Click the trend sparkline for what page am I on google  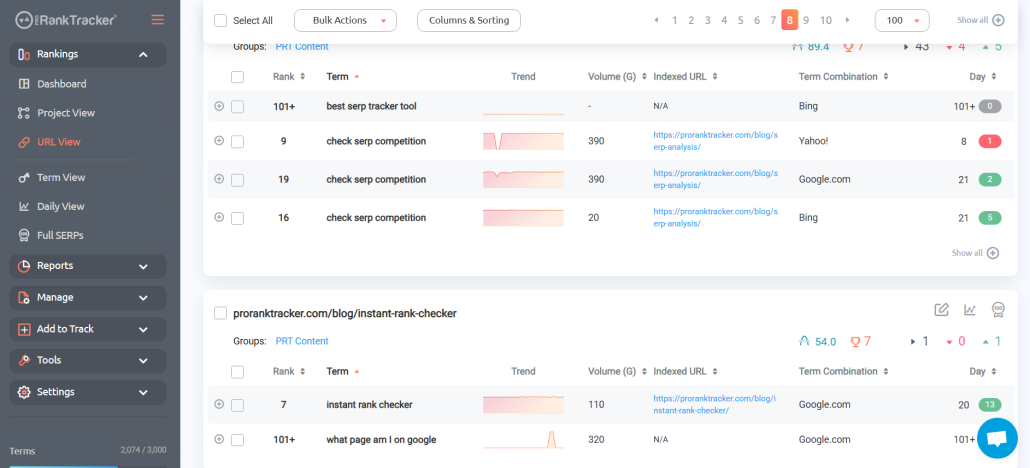[524, 439]
